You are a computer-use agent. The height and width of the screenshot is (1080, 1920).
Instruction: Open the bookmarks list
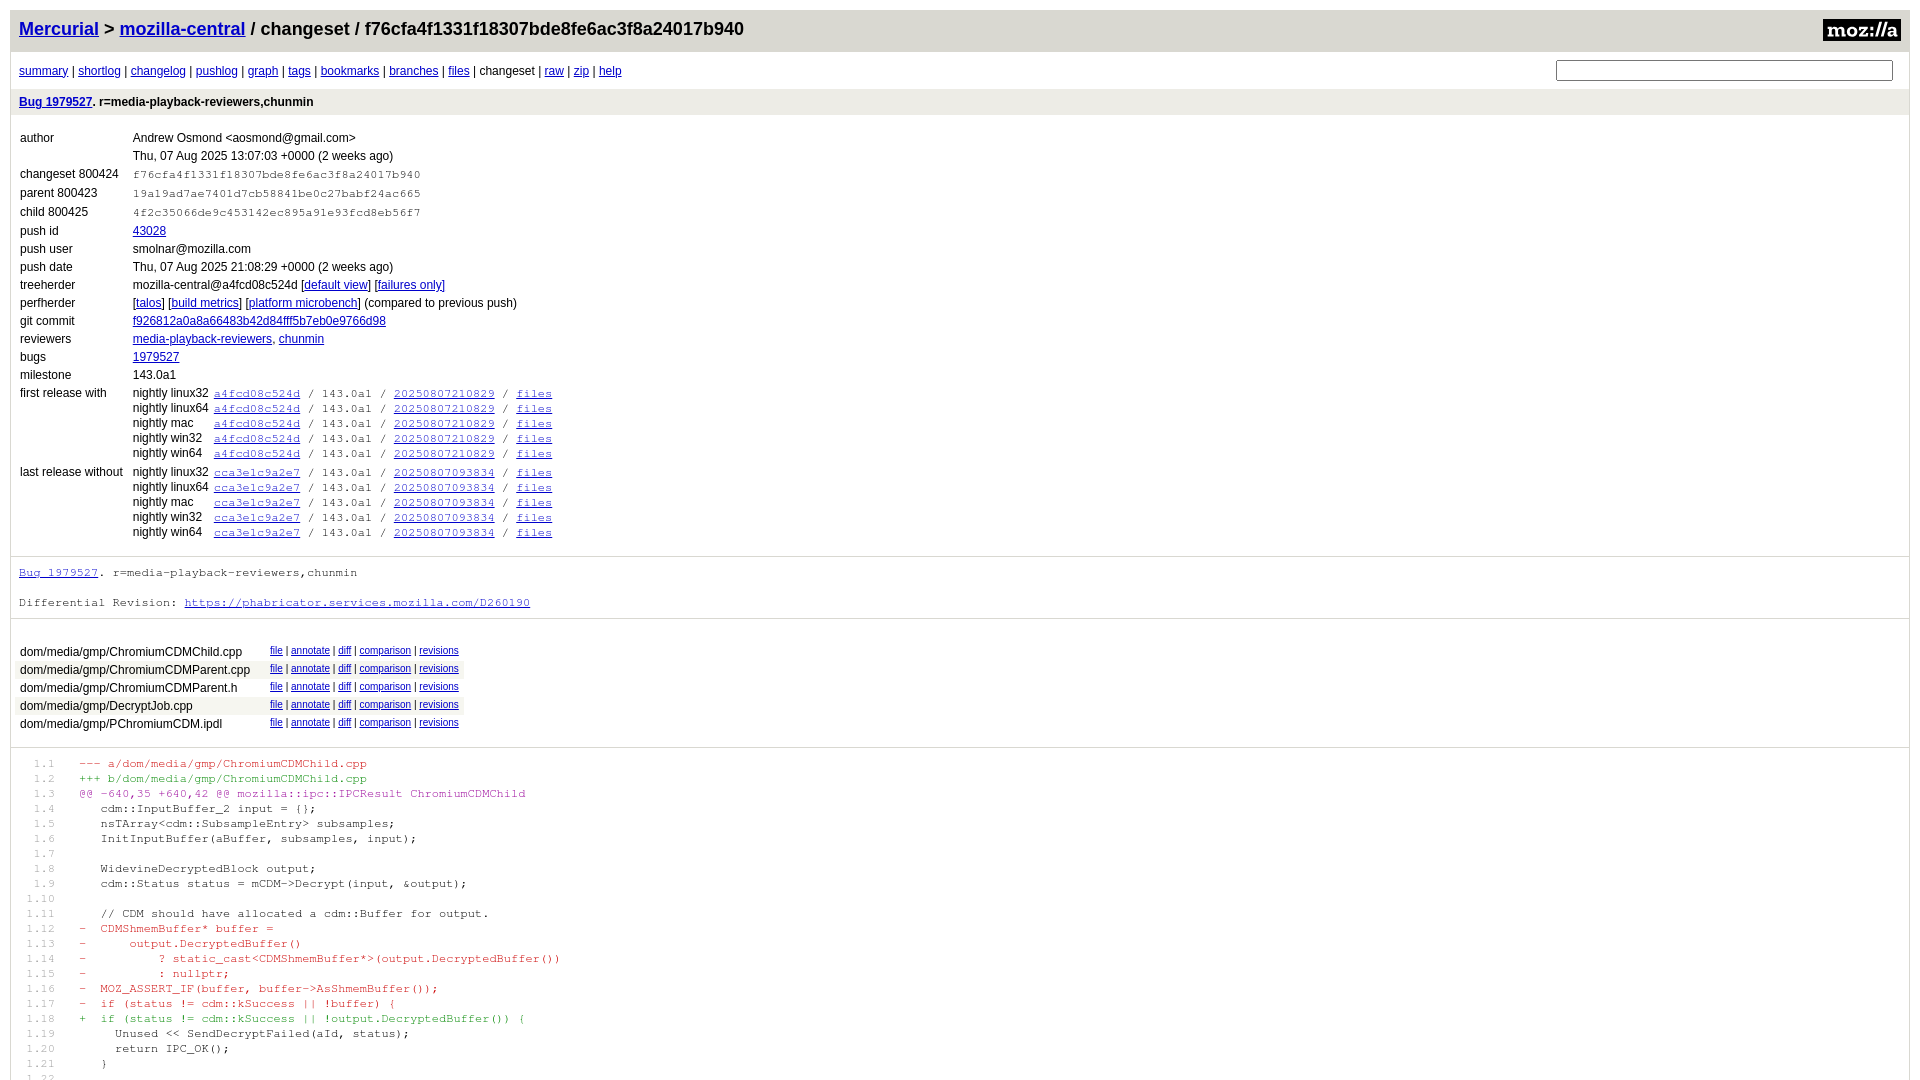(x=350, y=71)
